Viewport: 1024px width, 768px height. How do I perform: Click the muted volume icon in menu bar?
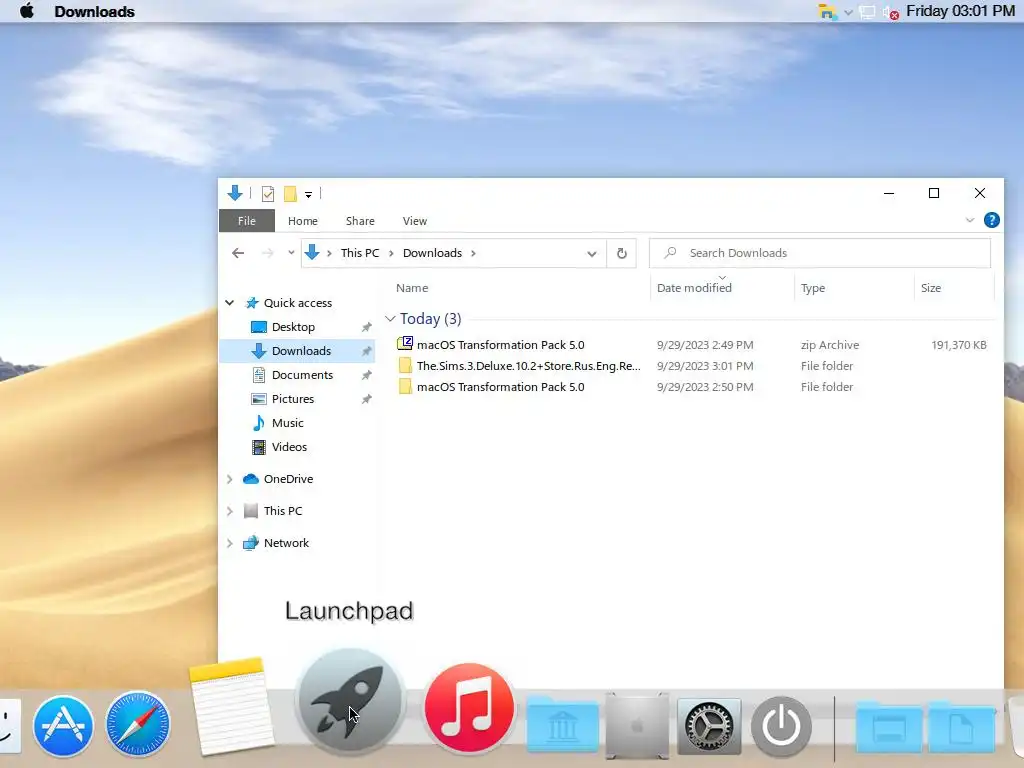click(x=890, y=12)
